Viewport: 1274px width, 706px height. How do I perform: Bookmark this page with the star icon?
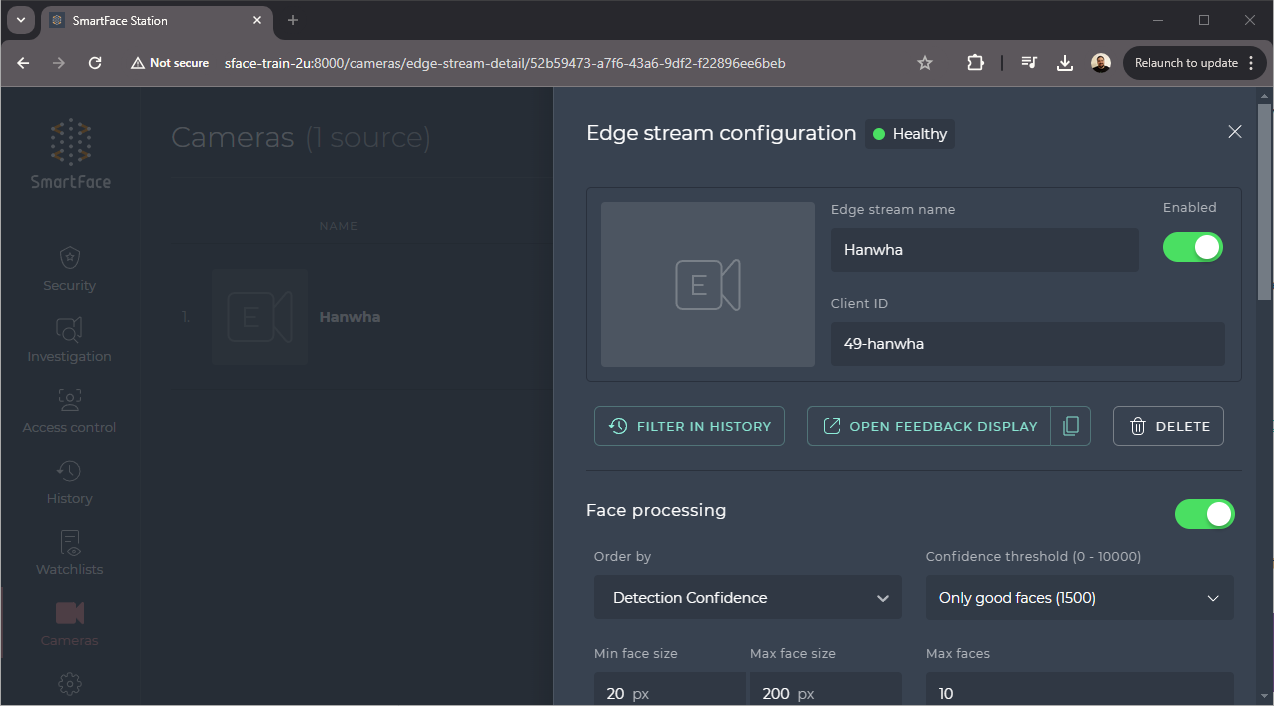925,63
